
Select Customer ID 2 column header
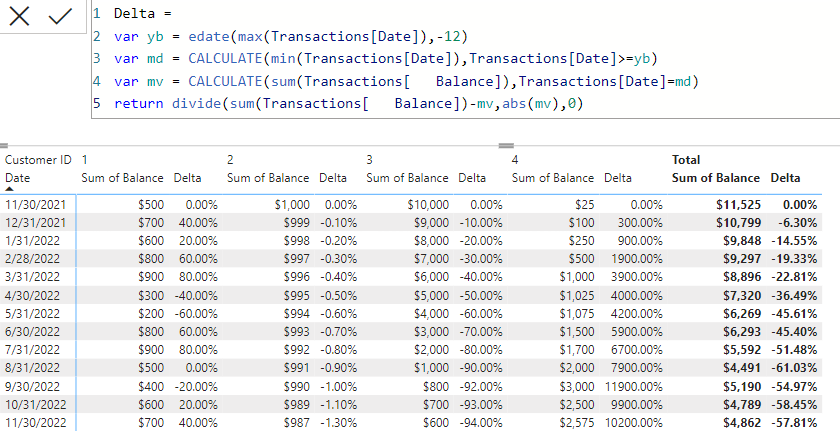(230, 160)
